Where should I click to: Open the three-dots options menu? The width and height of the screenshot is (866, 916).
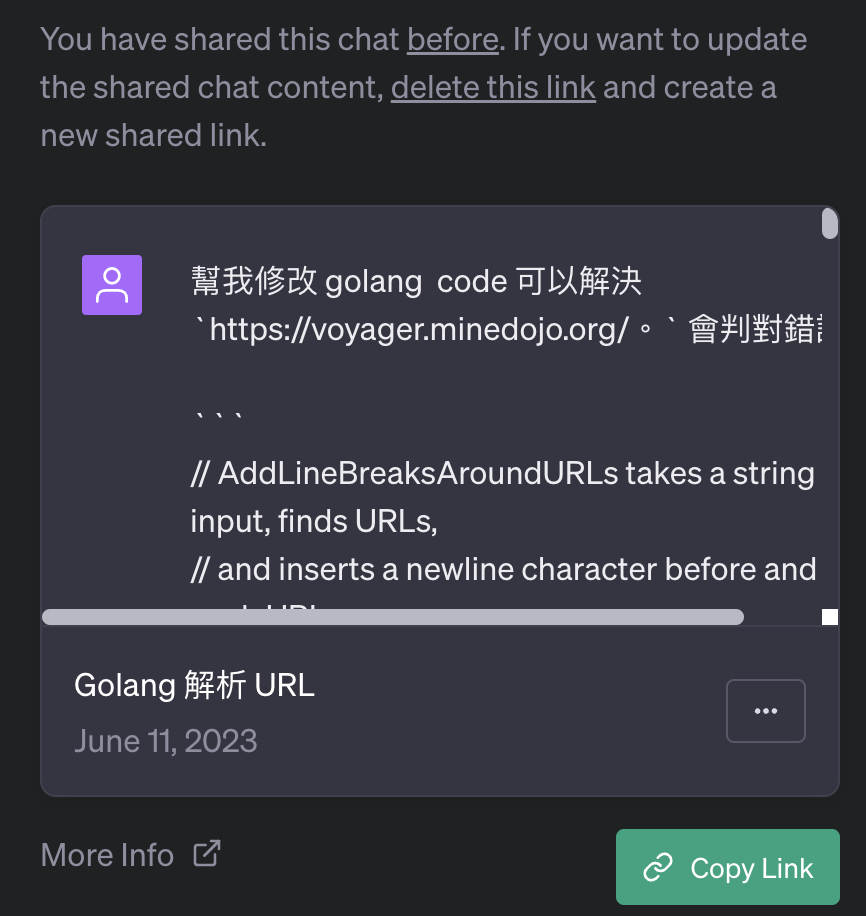click(765, 710)
